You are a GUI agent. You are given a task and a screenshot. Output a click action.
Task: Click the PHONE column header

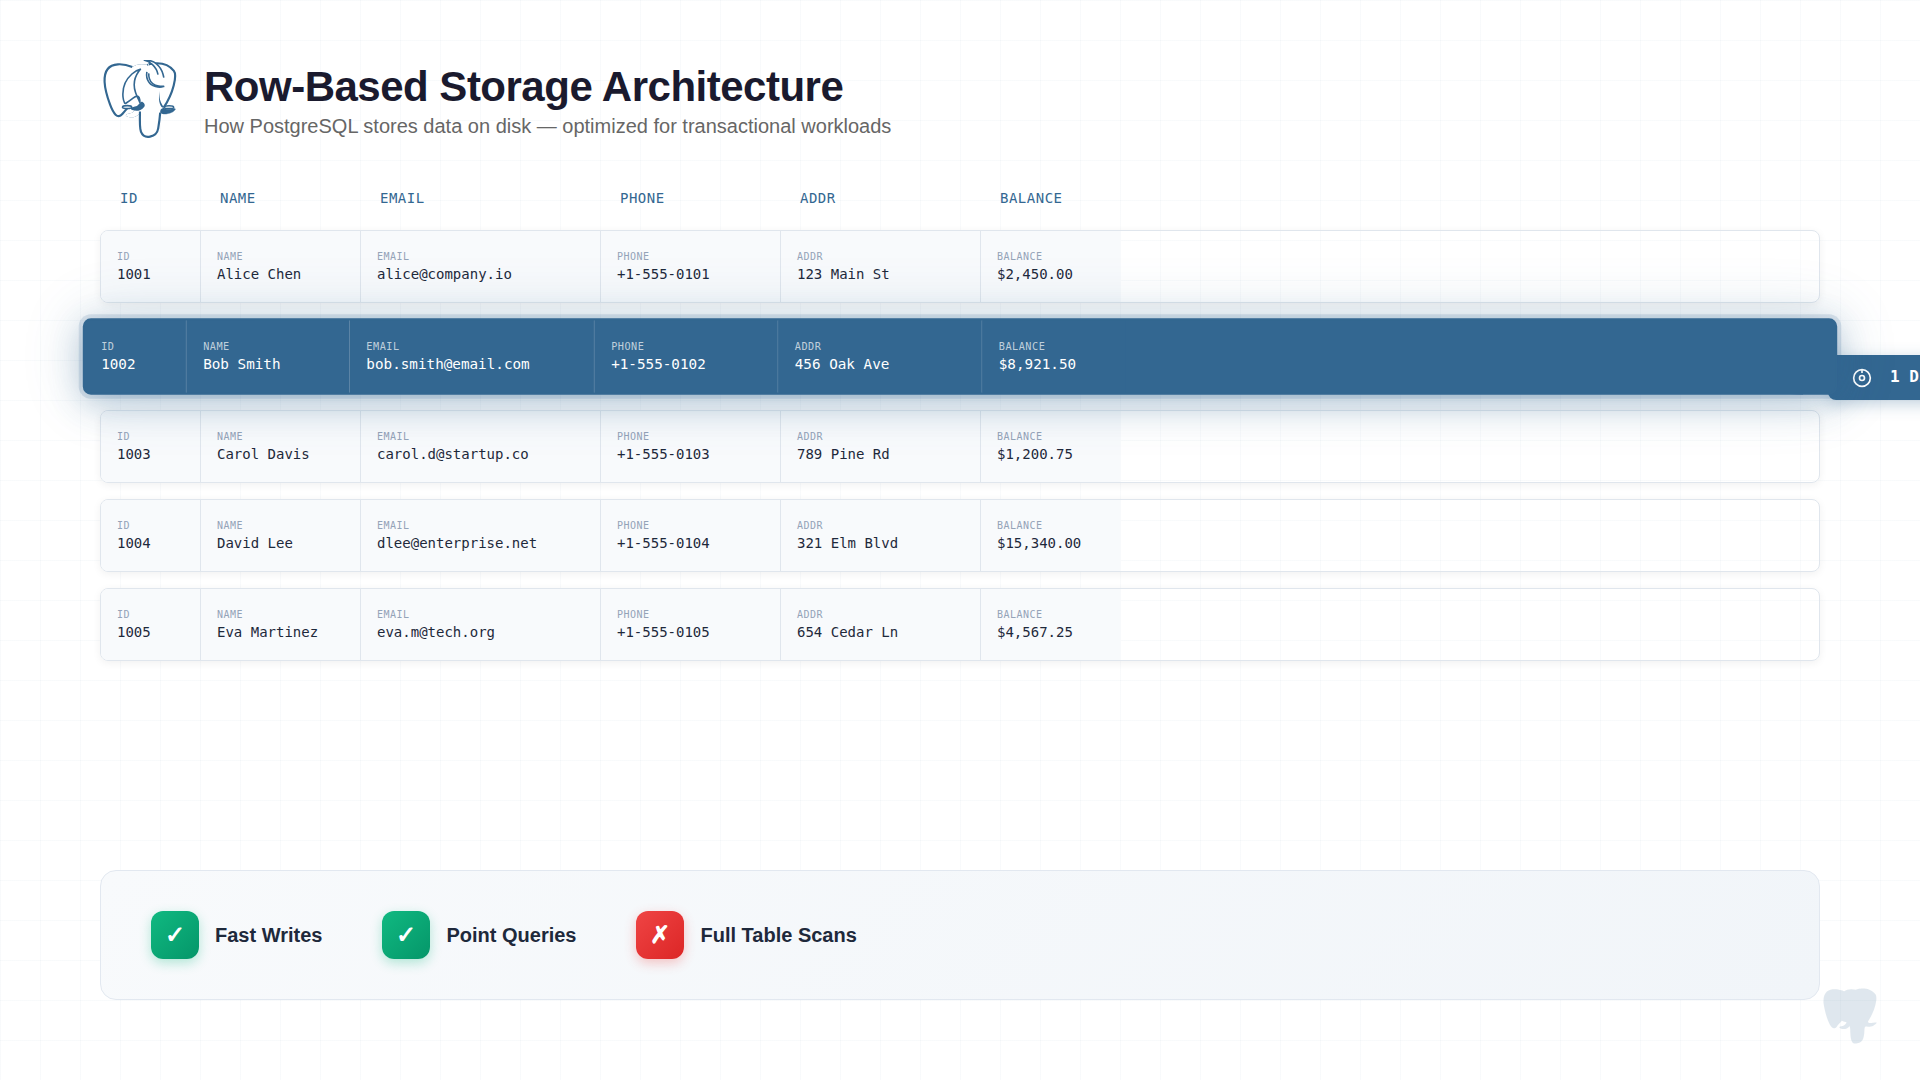pos(642,198)
